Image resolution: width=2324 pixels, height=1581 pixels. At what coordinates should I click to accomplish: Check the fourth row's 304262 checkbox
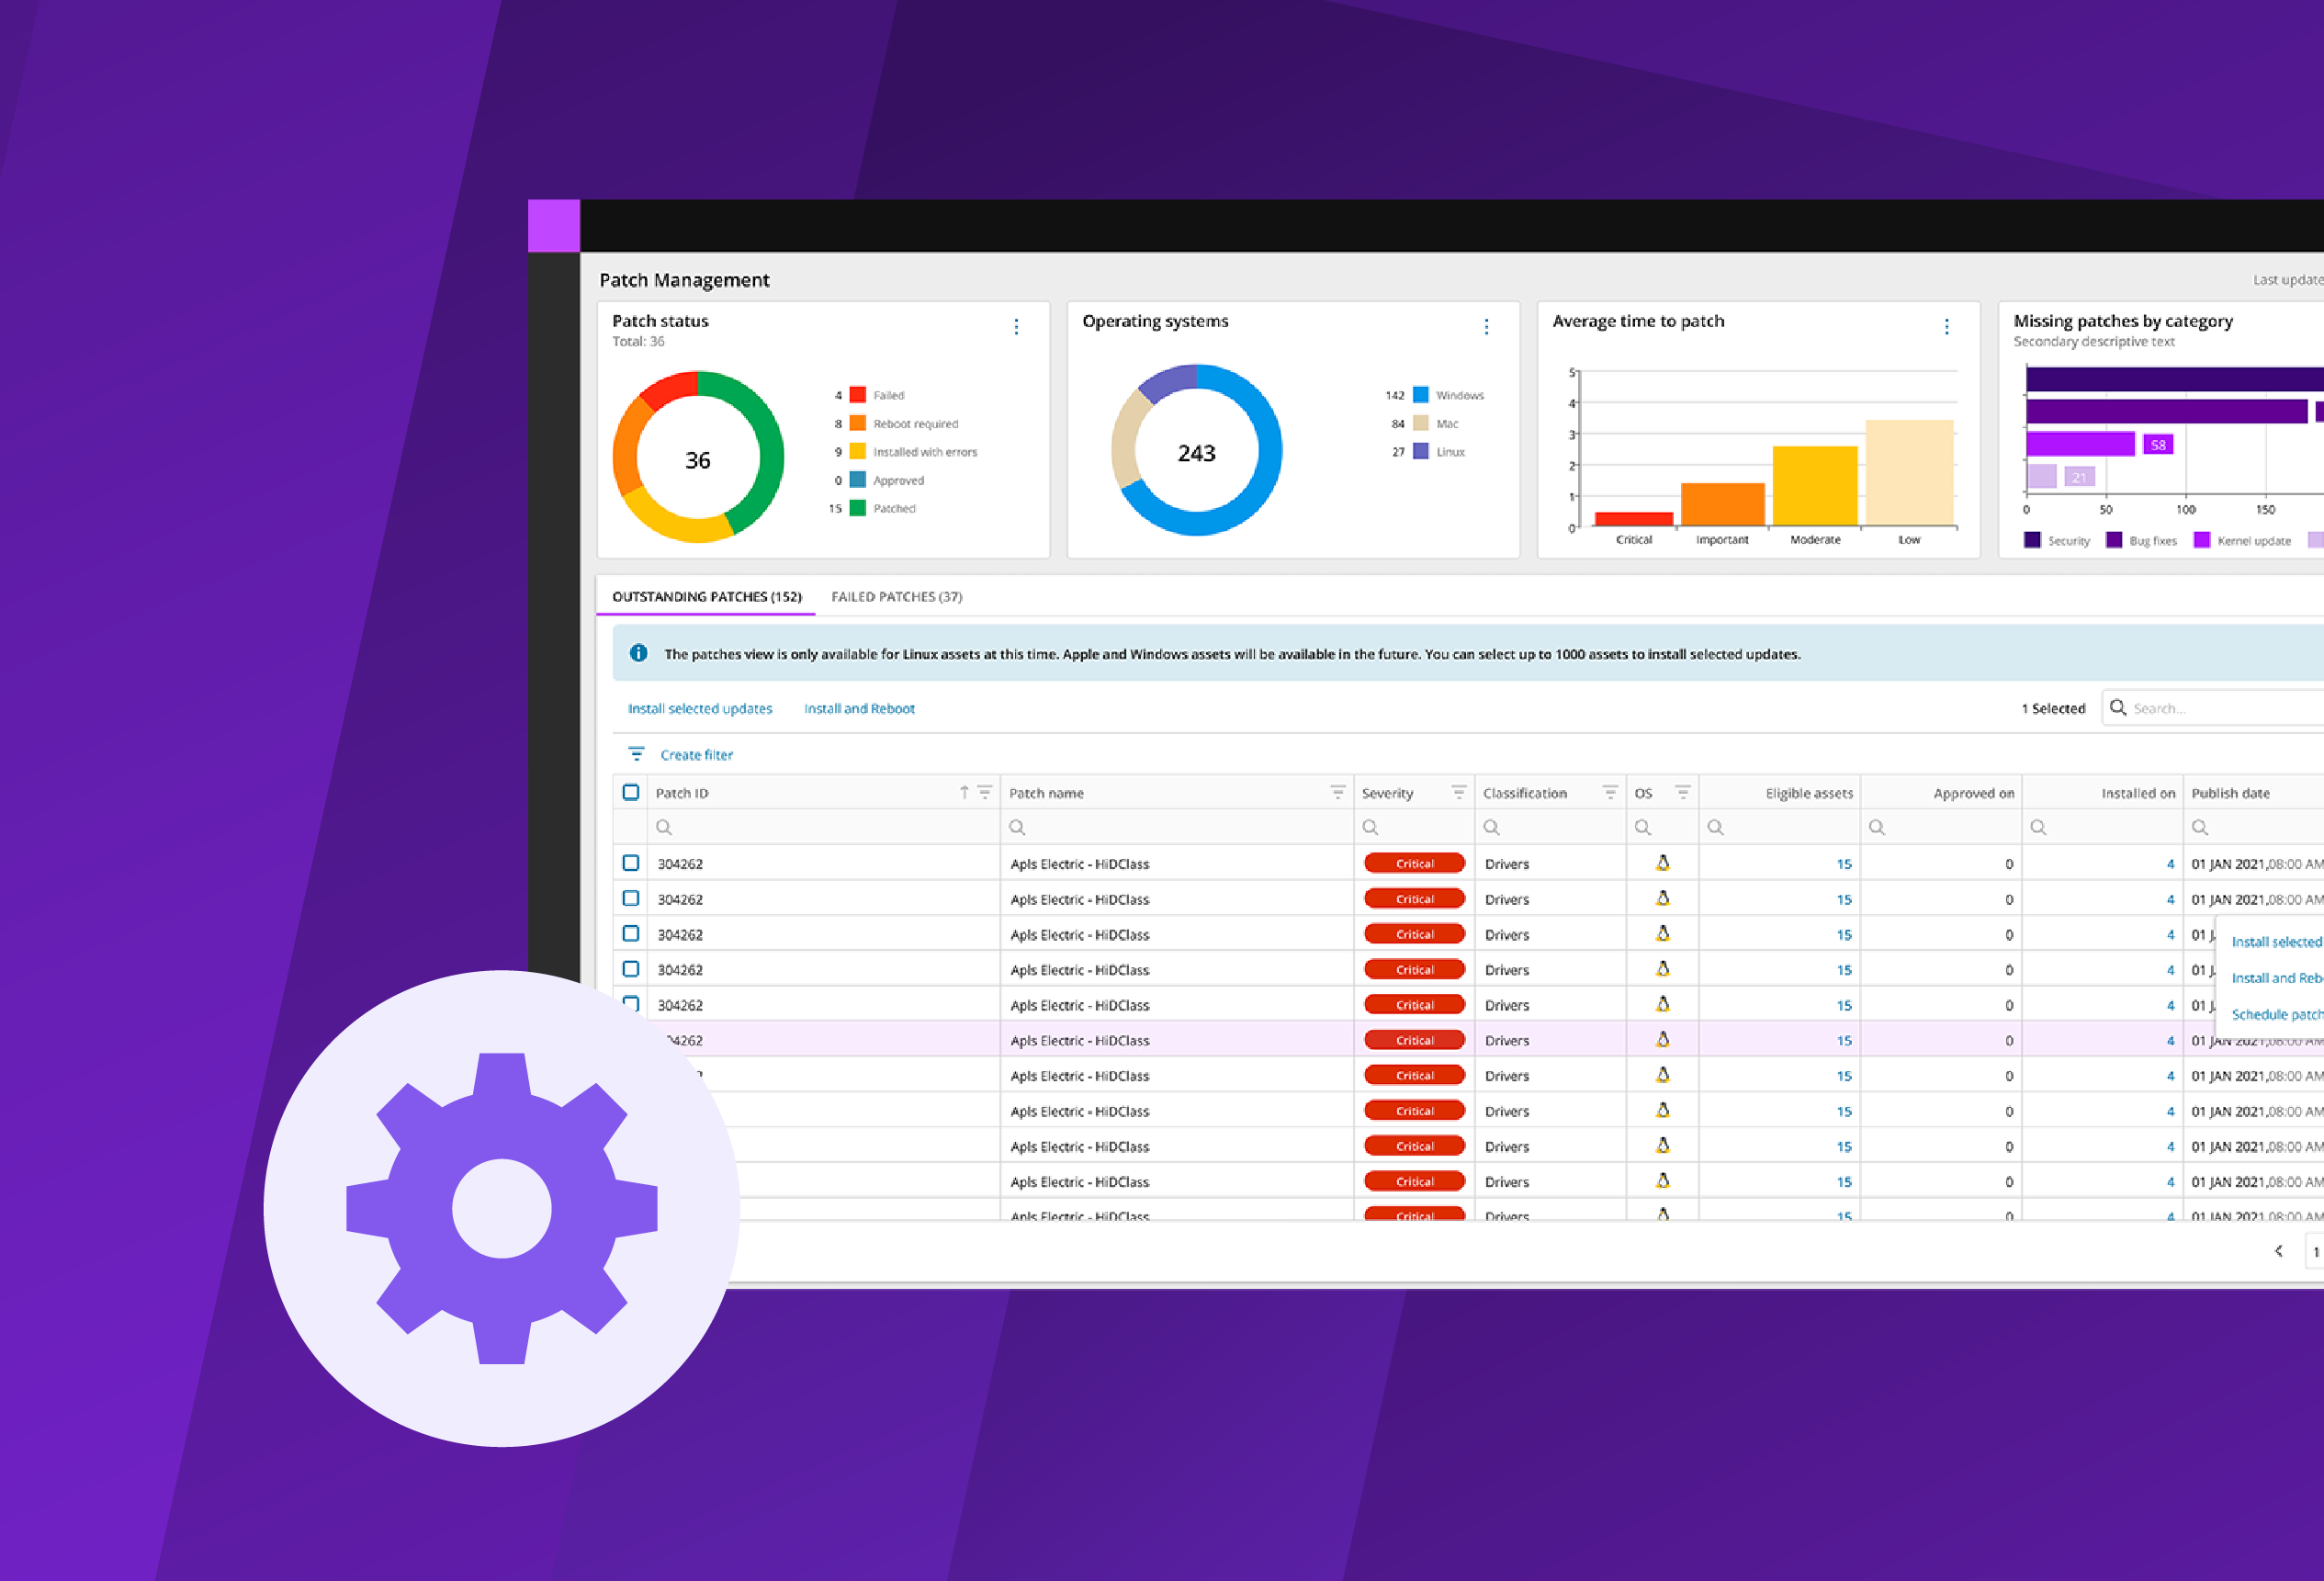click(x=631, y=968)
